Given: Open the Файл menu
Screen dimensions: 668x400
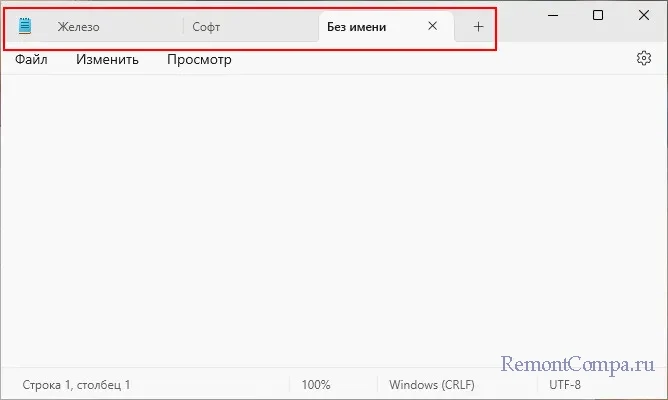Looking at the screenshot, I should (x=31, y=59).
